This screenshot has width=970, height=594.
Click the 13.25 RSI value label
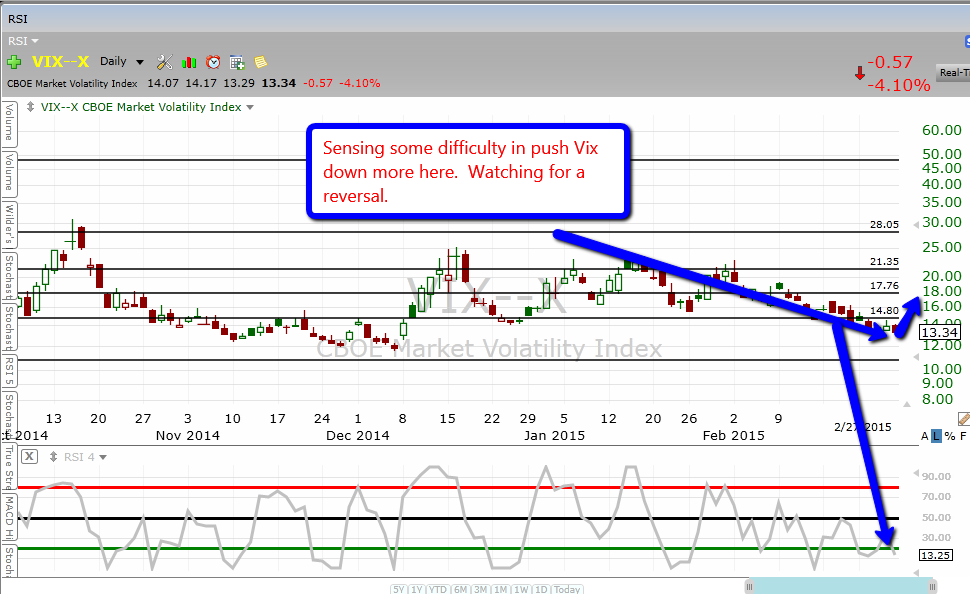[x=935, y=555]
